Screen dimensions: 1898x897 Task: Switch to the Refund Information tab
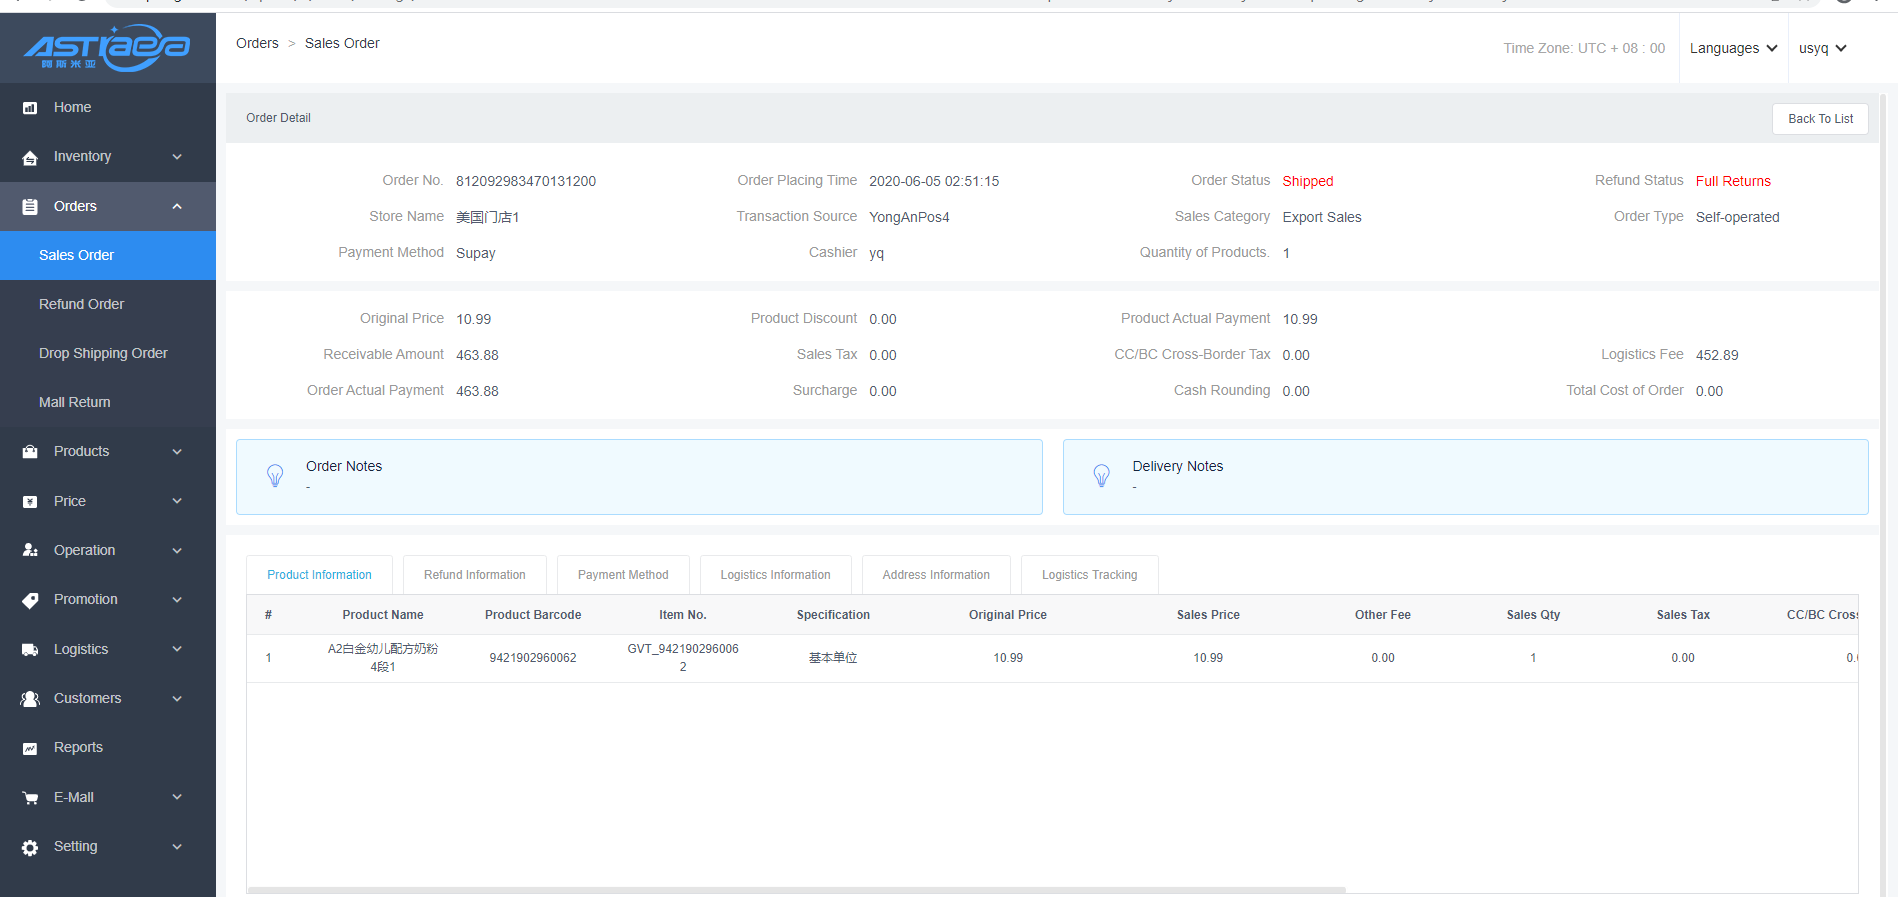474,575
